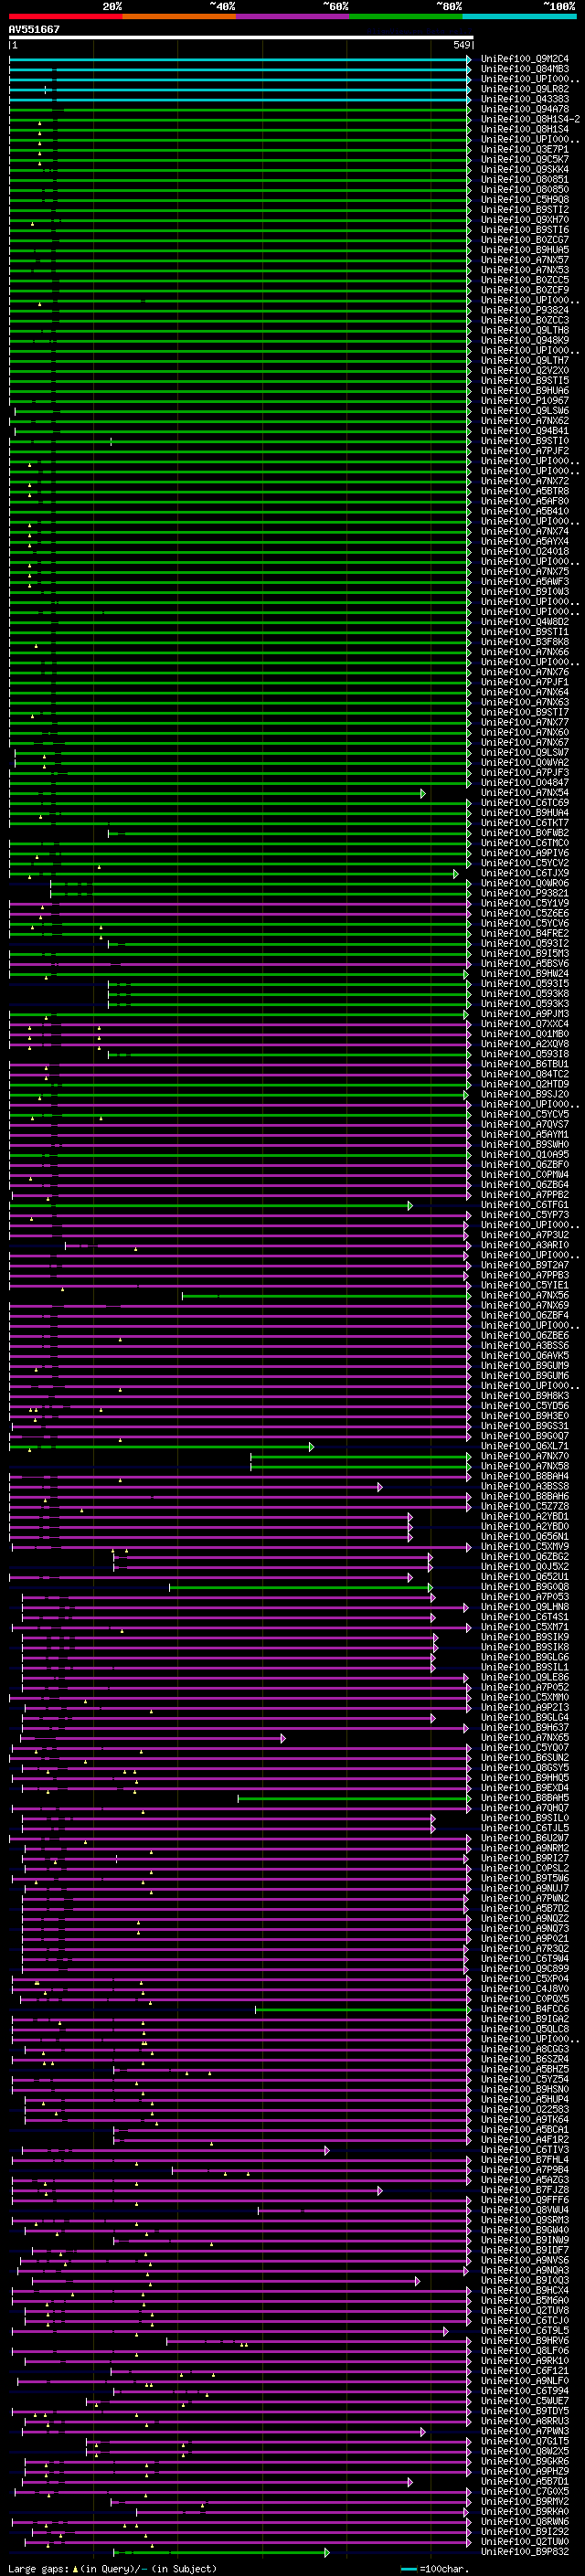Viewport: 585px width, 2576px height.
Task: Select the UniRef100_A7NX65 label
Action: [x=525, y=1737]
